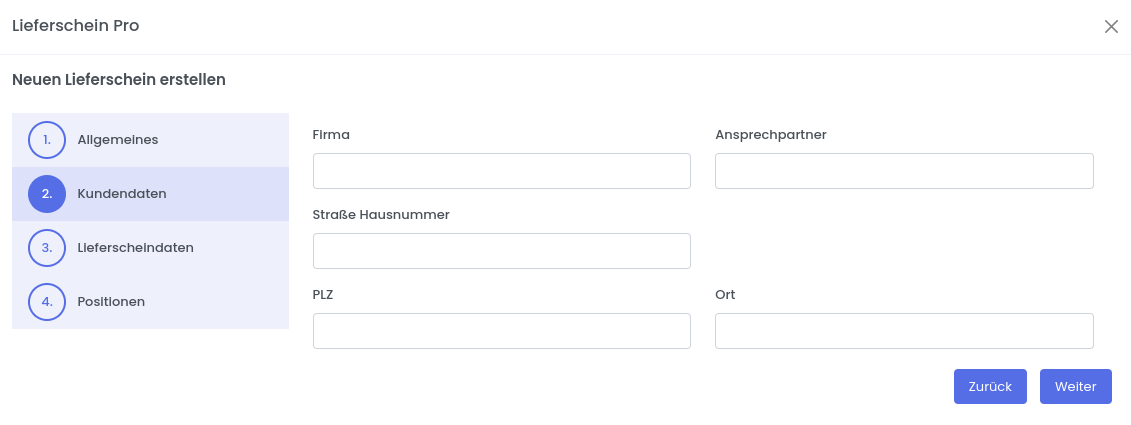The width and height of the screenshot is (1131, 425).
Task: Close the Lieferschein Pro dialog
Action: 1111,27
